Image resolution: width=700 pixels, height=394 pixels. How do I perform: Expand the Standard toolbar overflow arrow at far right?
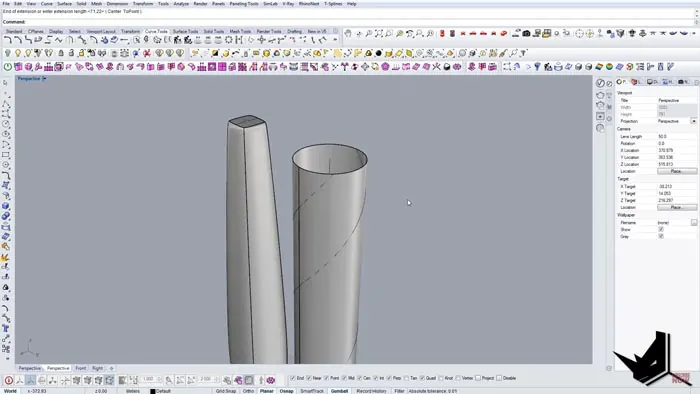tap(693, 33)
